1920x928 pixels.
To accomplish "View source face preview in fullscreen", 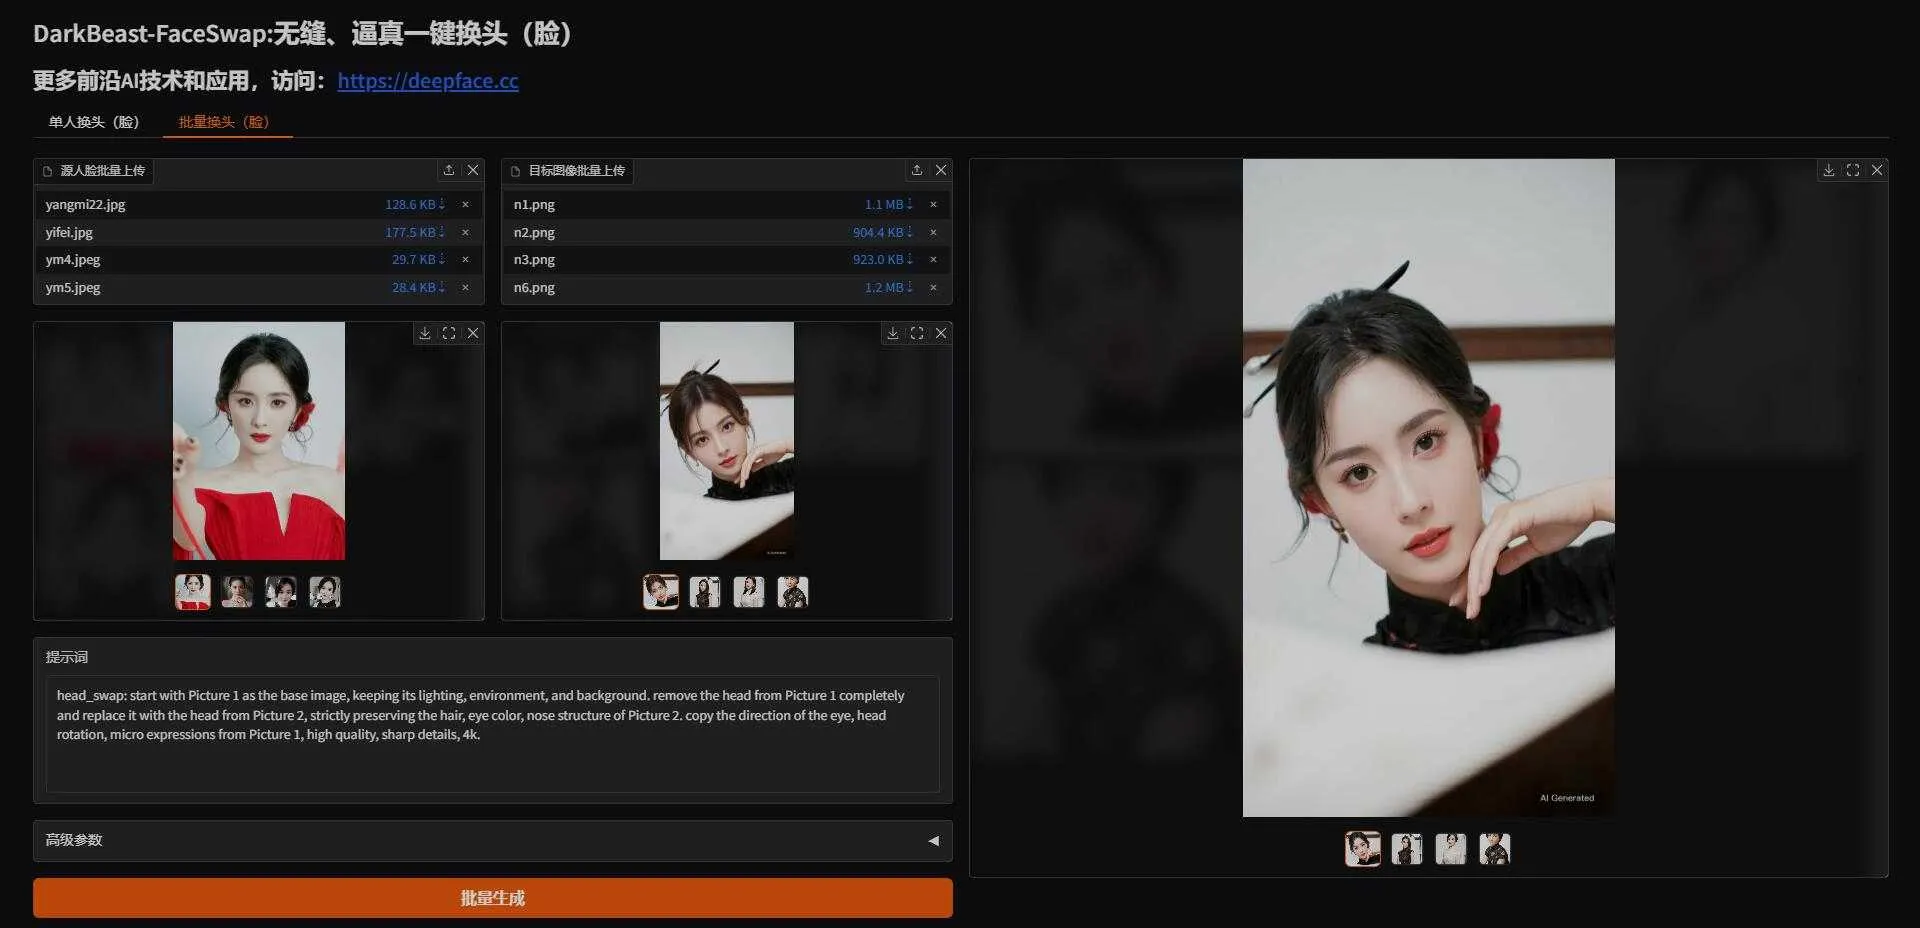I will [448, 333].
